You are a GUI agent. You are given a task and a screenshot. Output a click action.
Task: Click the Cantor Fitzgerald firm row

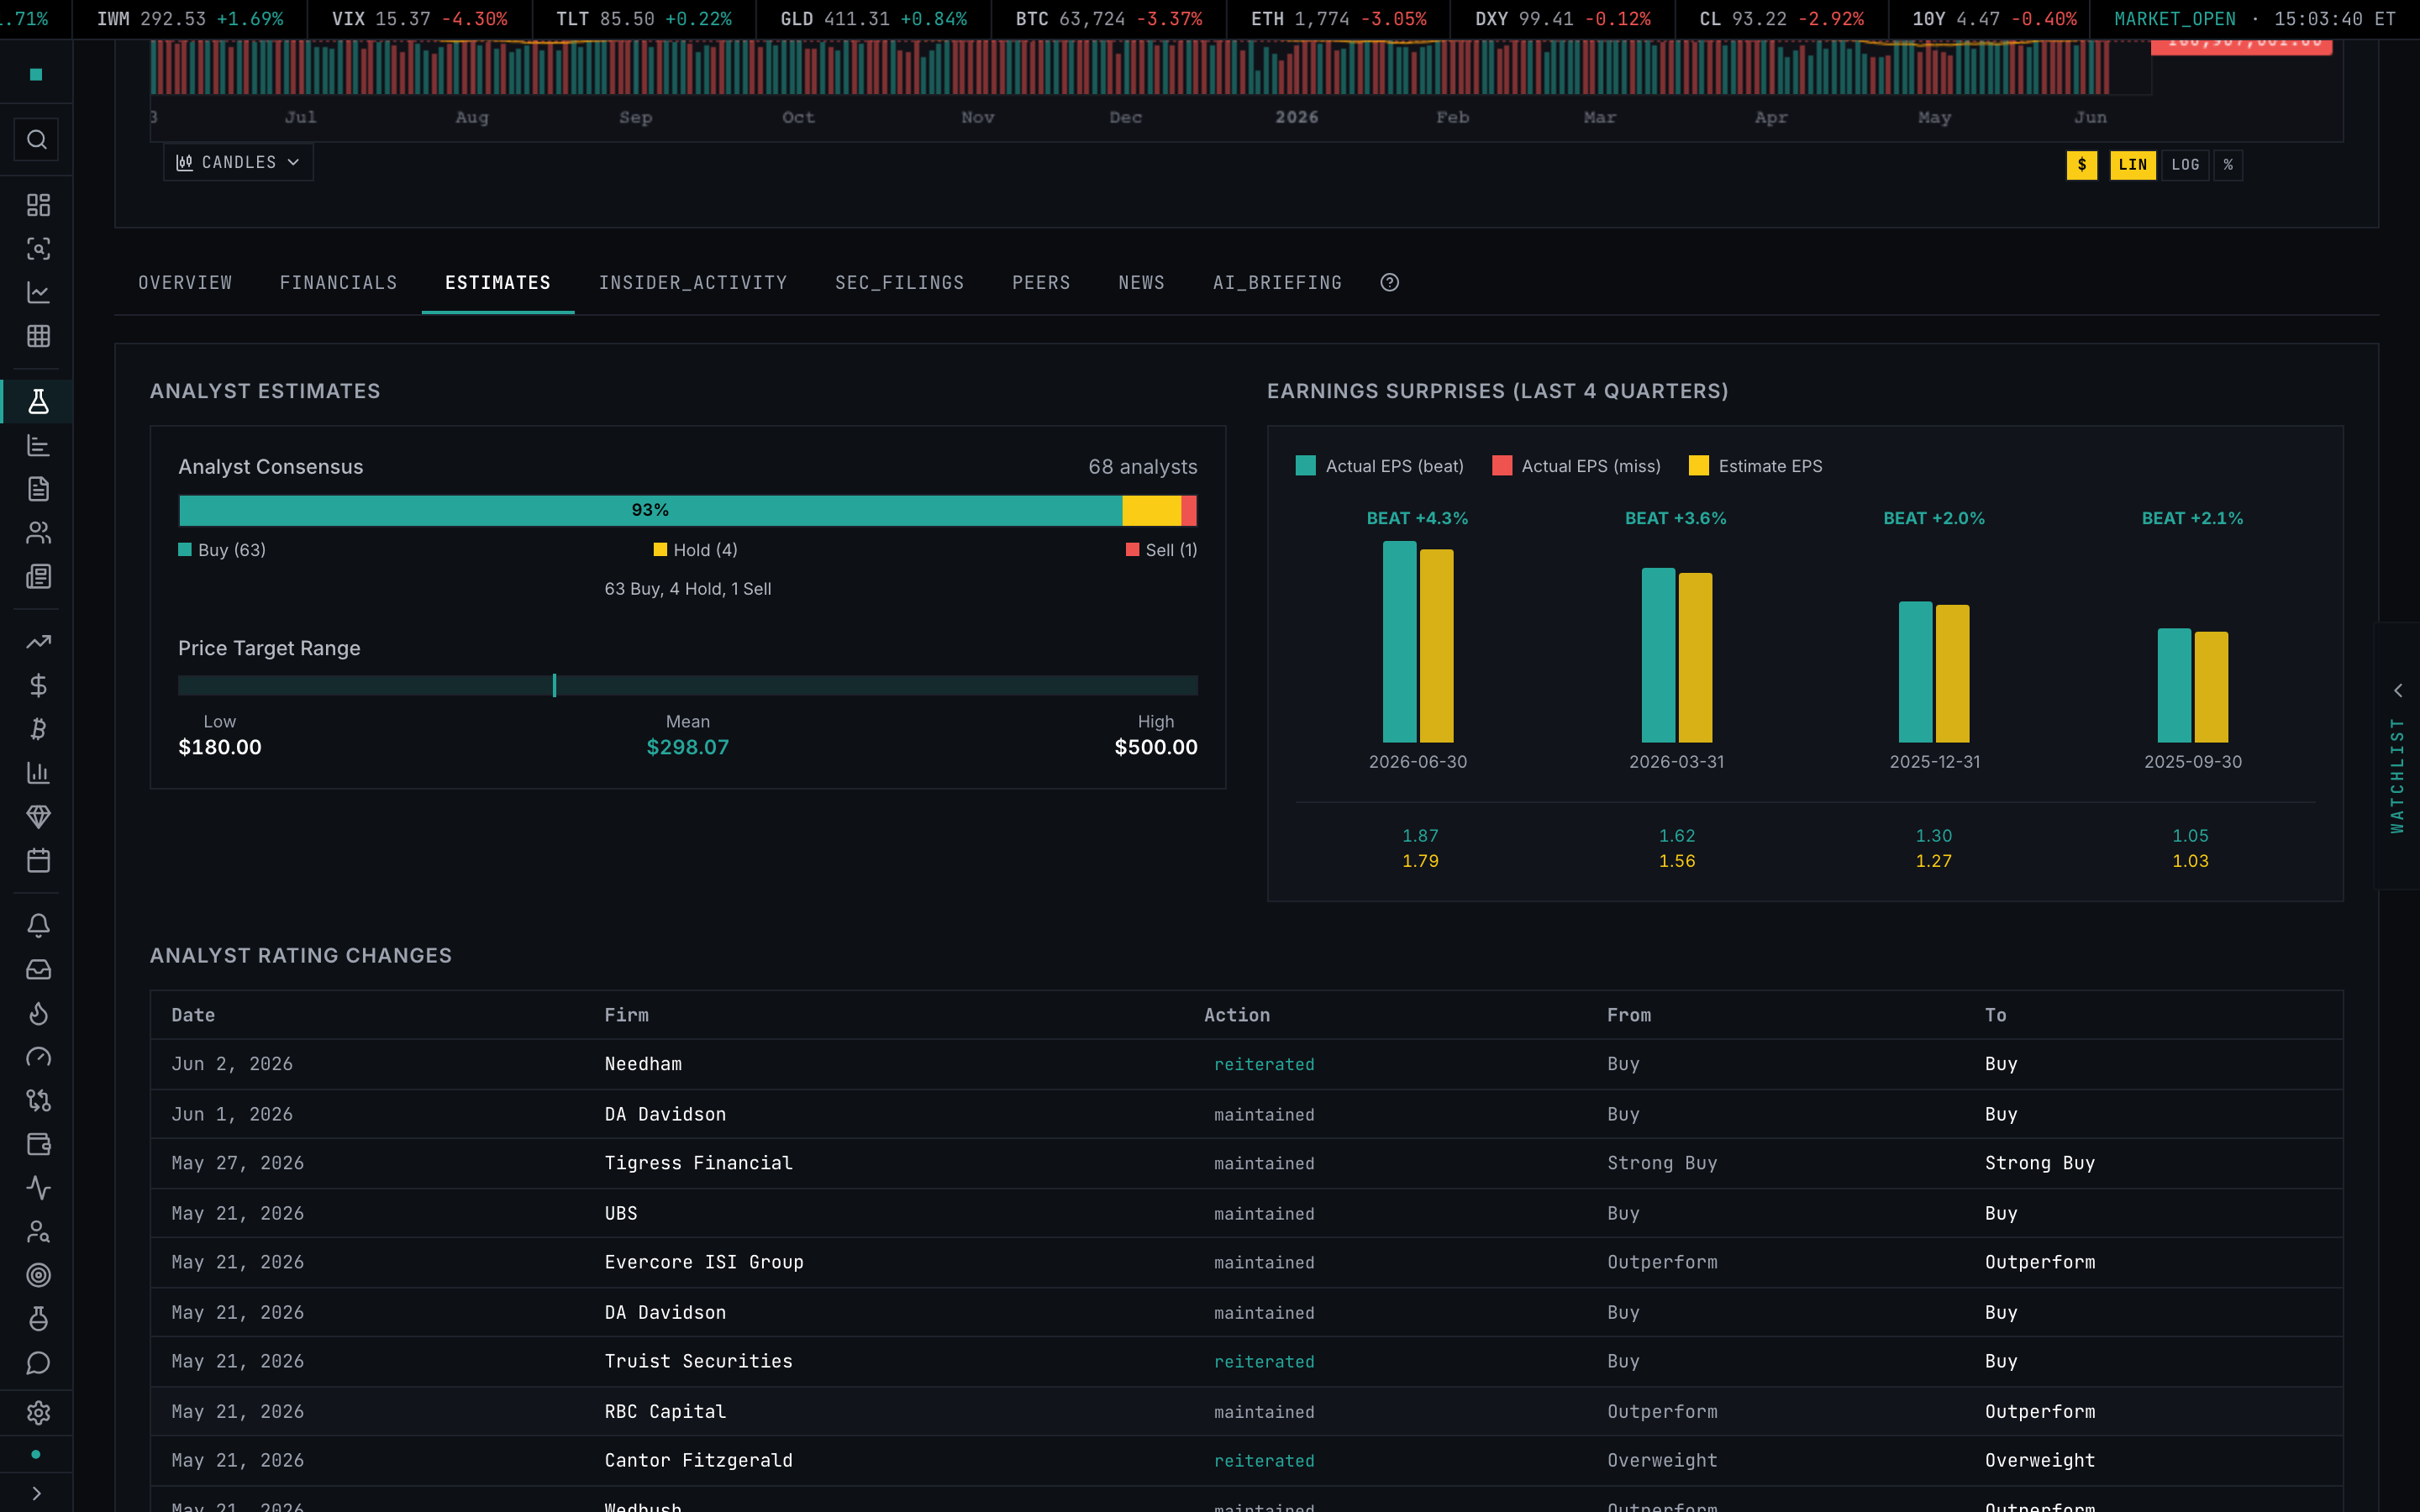point(1246,1460)
